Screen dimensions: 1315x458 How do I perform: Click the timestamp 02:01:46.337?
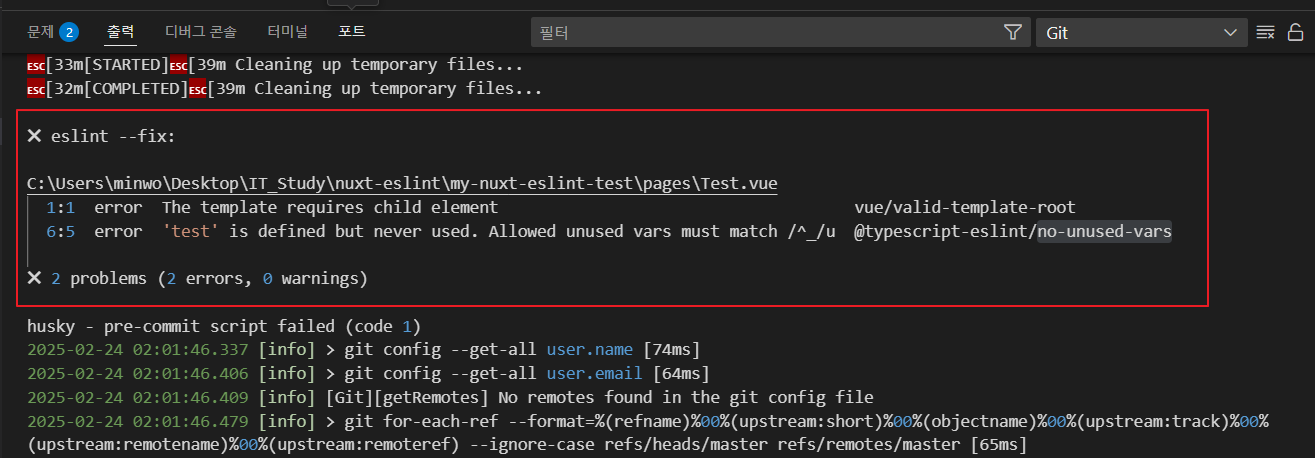pyautogui.click(x=191, y=350)
